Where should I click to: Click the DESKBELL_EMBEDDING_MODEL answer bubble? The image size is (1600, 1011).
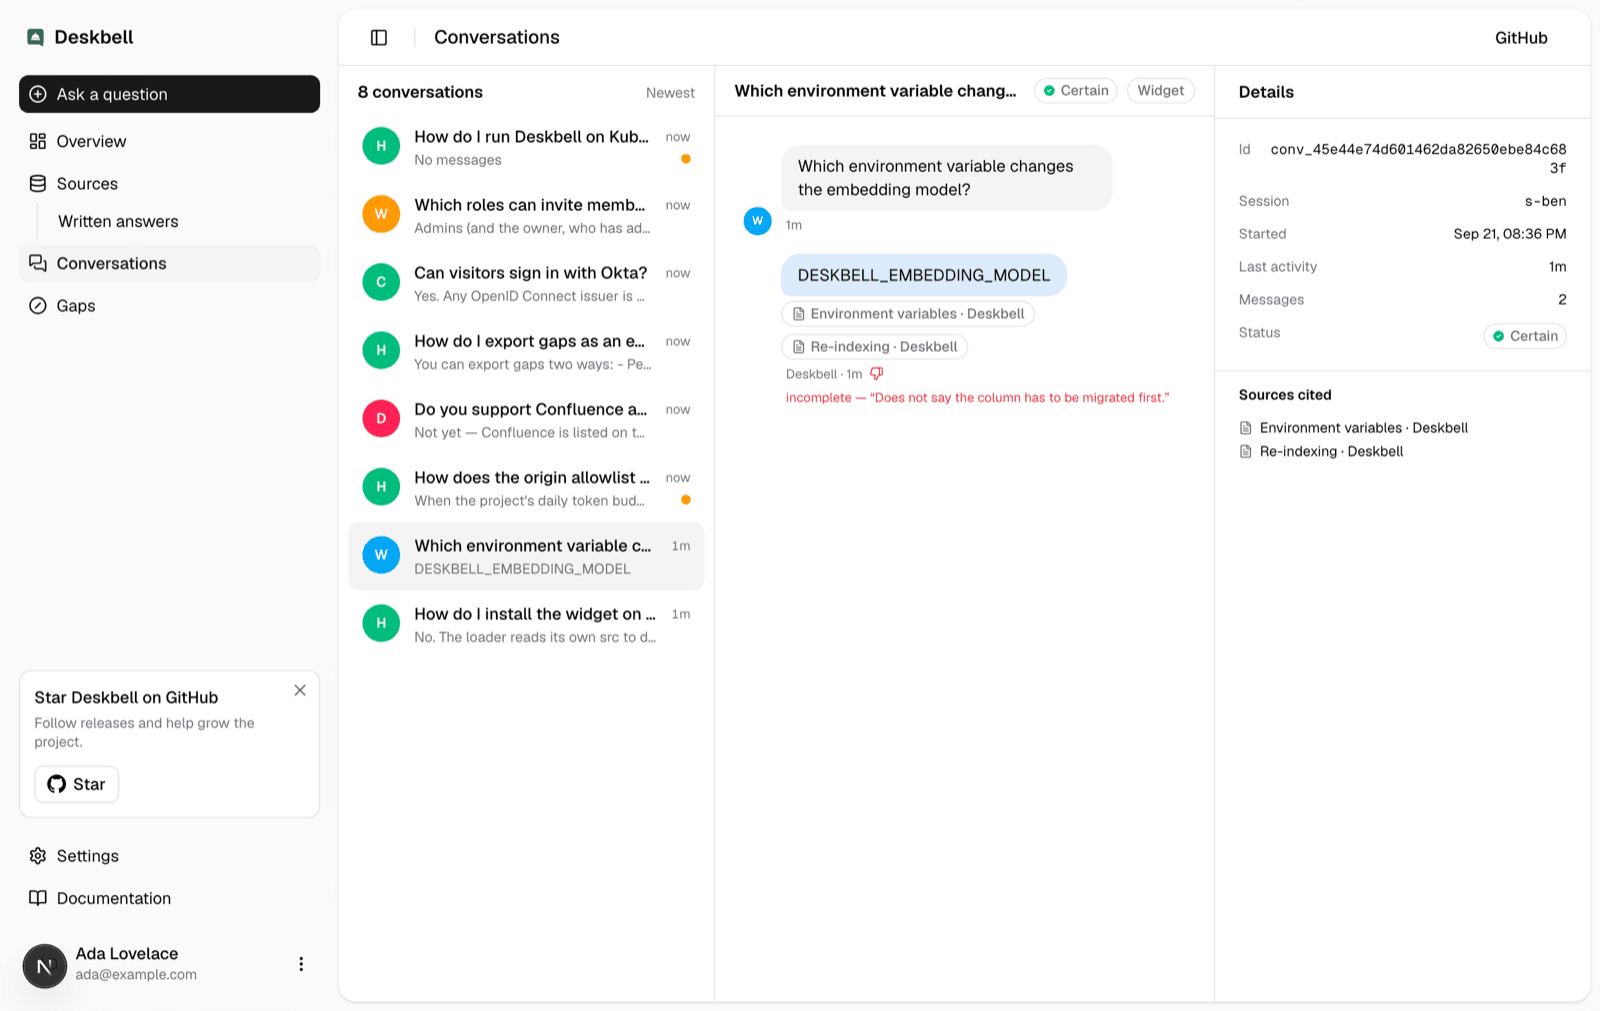(924, 275)
